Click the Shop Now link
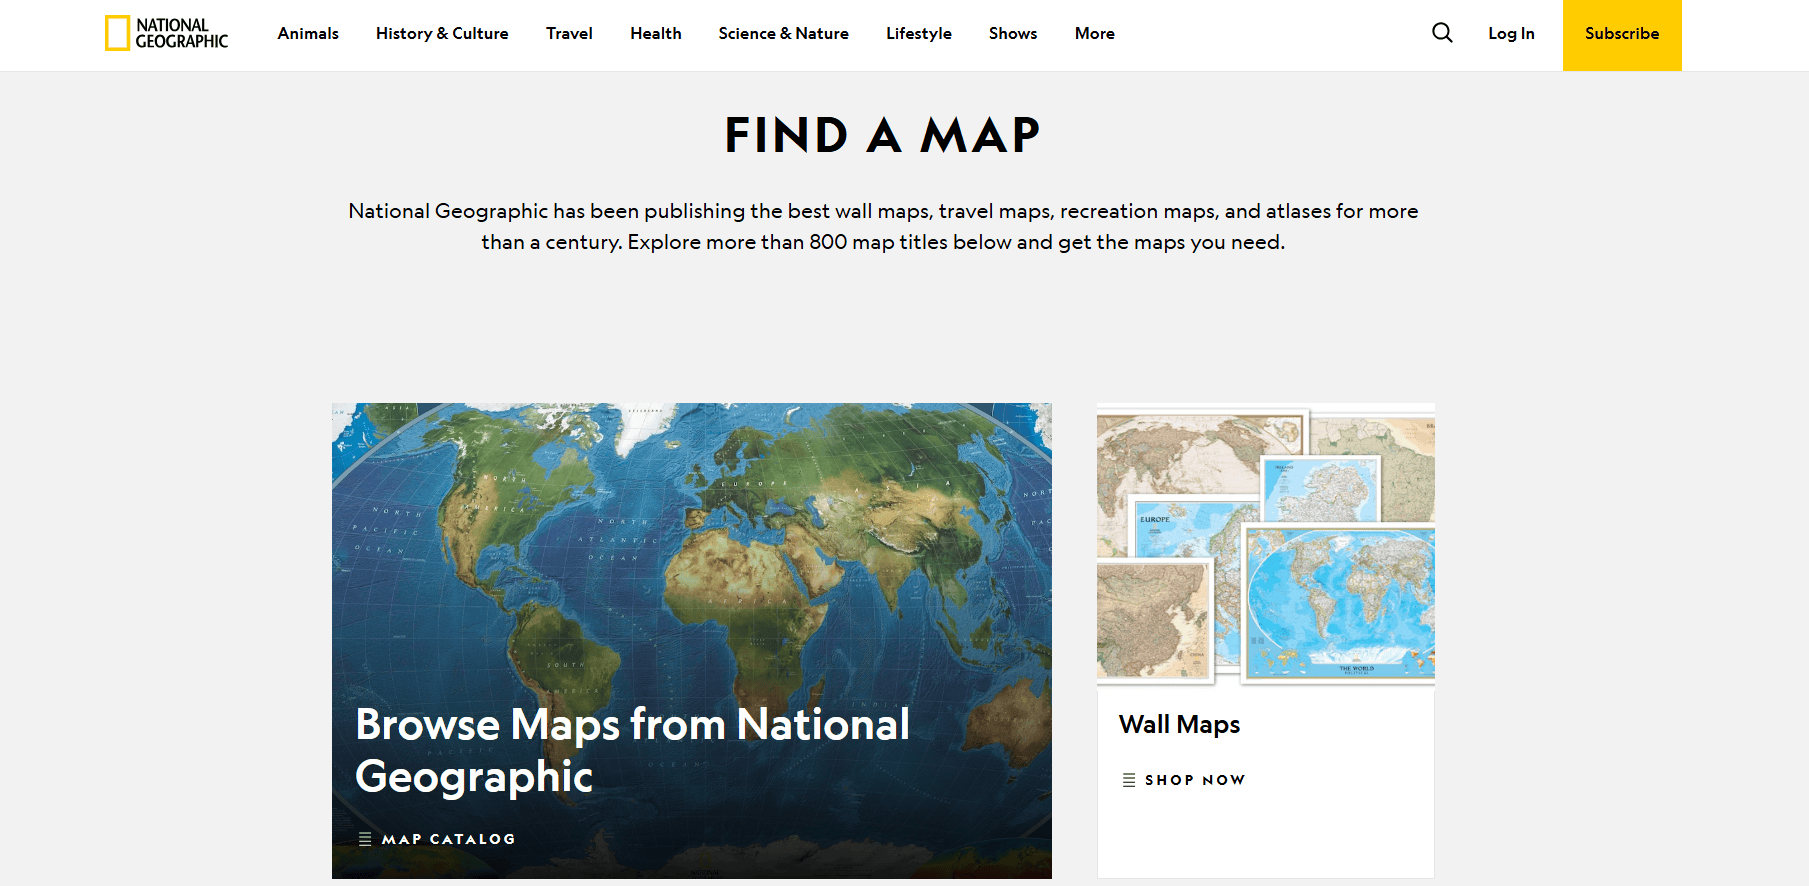This screenshot has height=886, width=1809. click(1195, 780)
